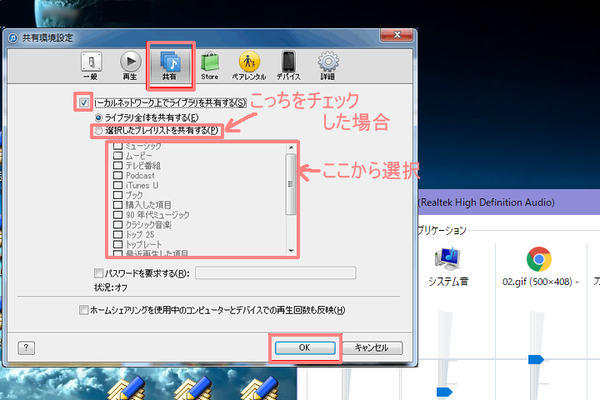Click playlist list scroll down arrow
The image size is (600, 400).
click(291, 251)
